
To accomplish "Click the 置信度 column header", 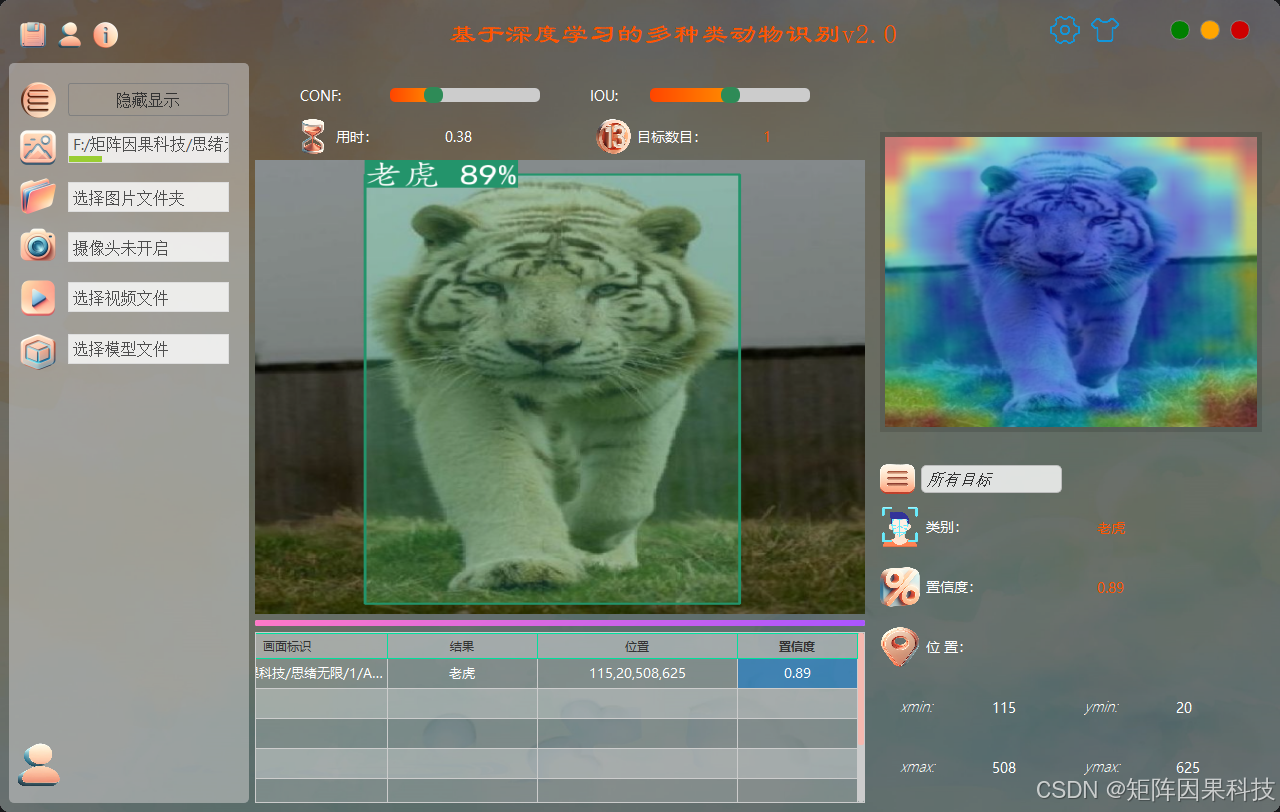I will [x=797, y=646].
